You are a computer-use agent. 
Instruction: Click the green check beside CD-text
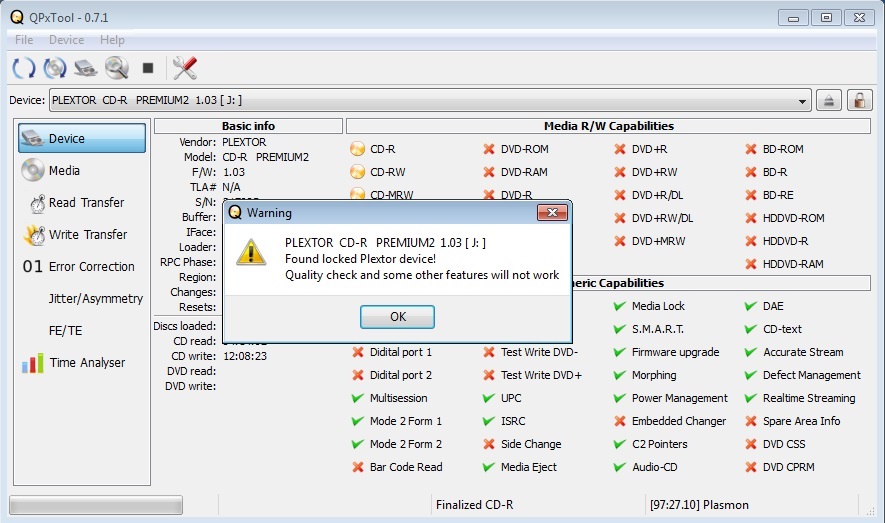click(751, 329)
